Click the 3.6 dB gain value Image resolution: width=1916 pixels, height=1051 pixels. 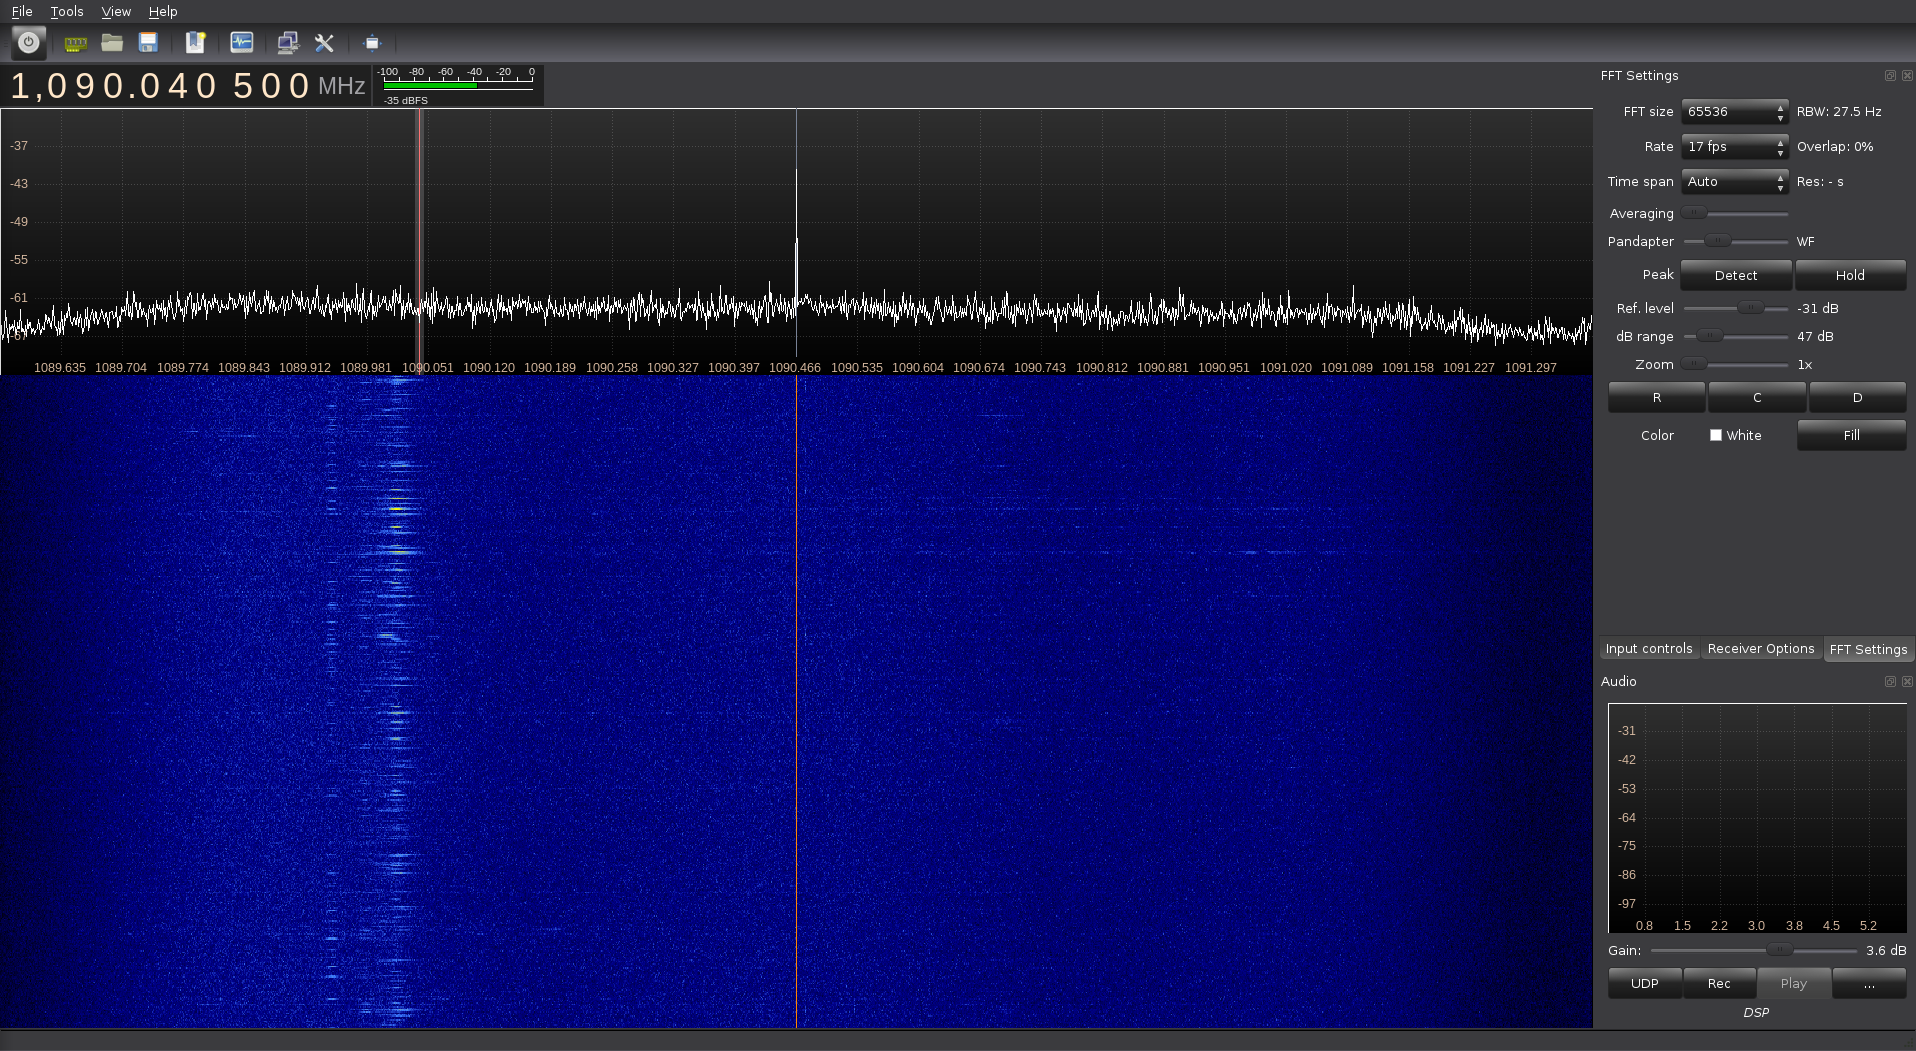[1886, 951]
